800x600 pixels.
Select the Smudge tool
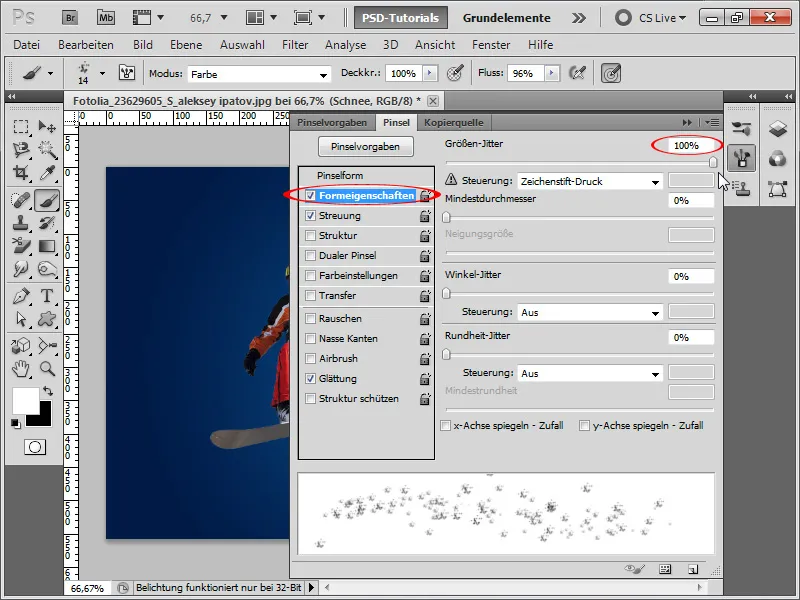pos(21,269)
